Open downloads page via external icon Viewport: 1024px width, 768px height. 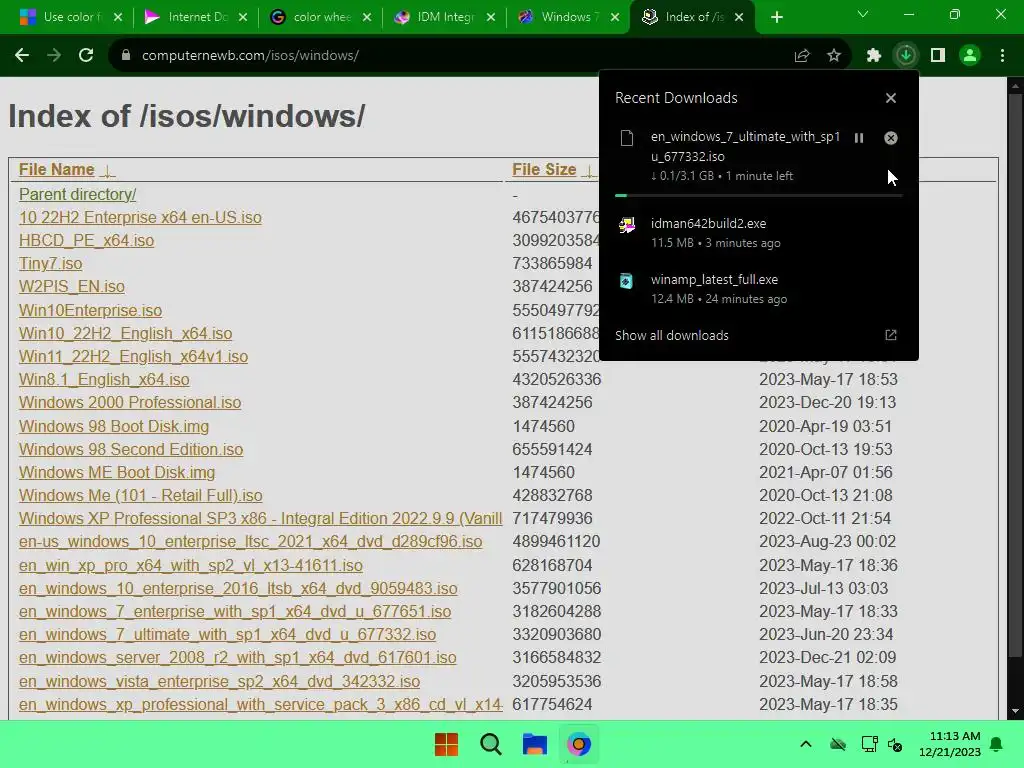click(891, 335)
